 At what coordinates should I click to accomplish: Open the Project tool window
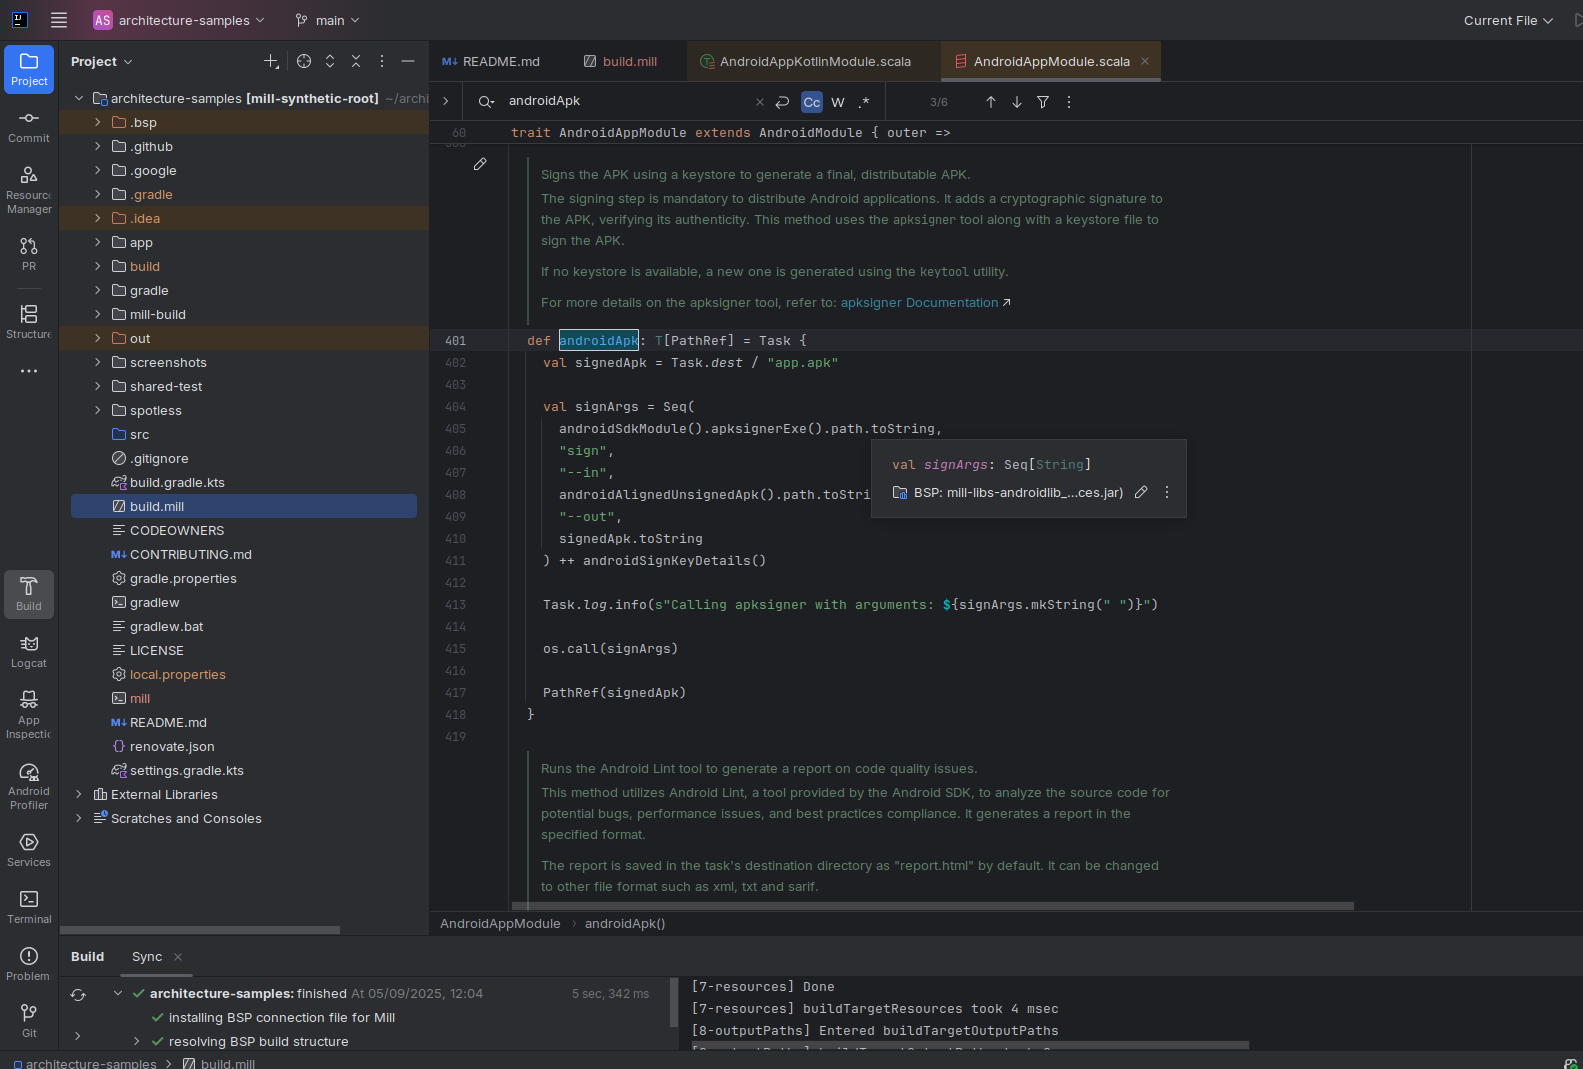coord(29,69)
